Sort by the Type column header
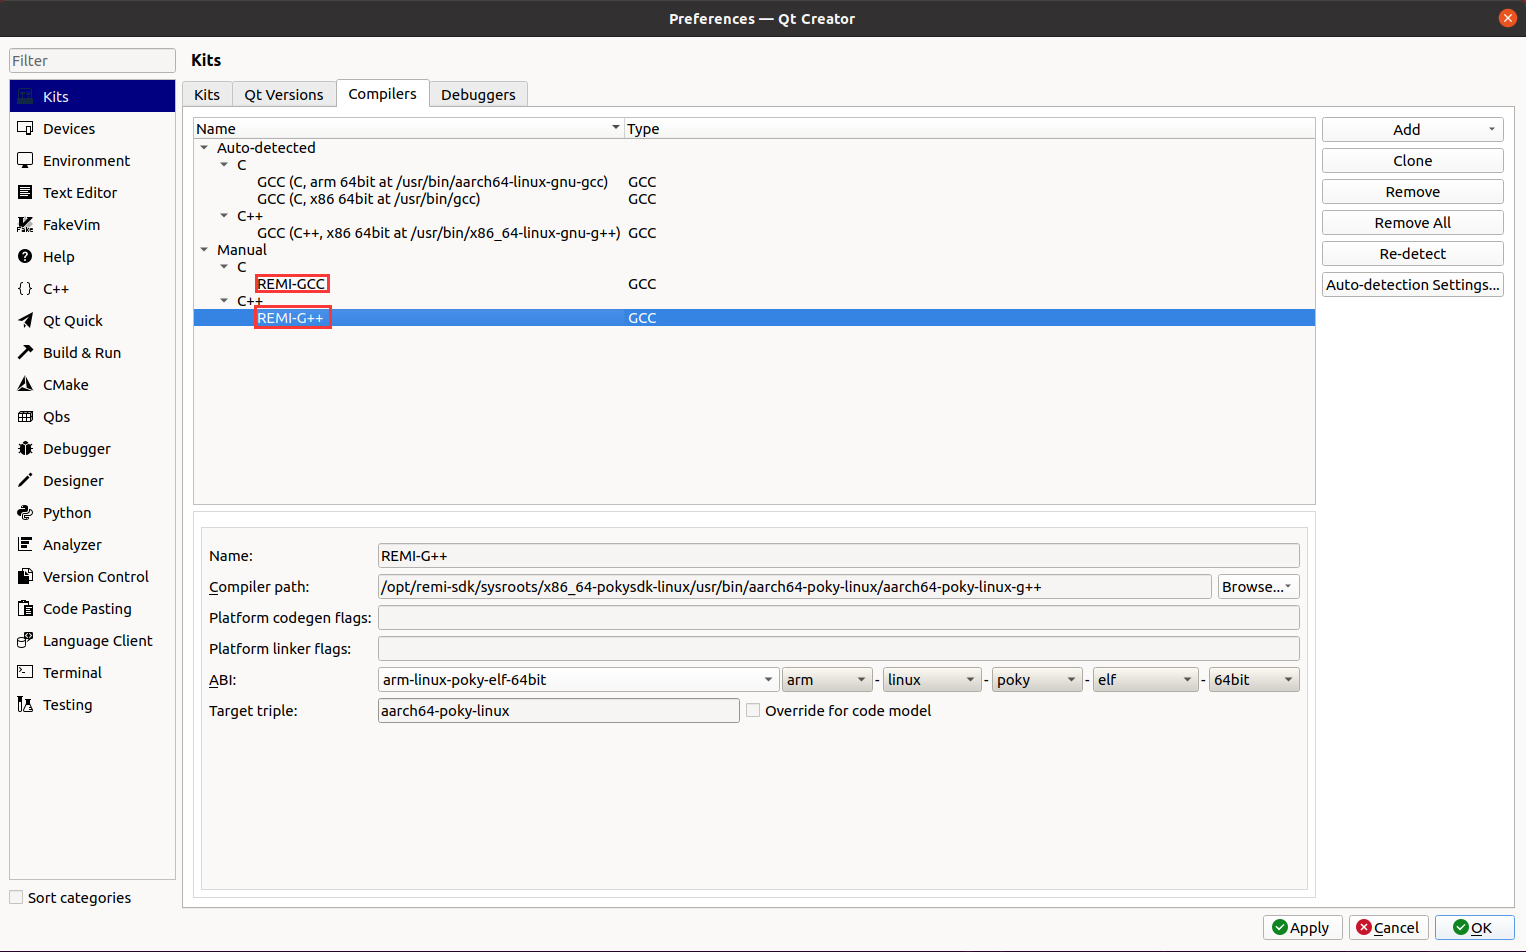Screen dimensions: 1526x952 969,129
